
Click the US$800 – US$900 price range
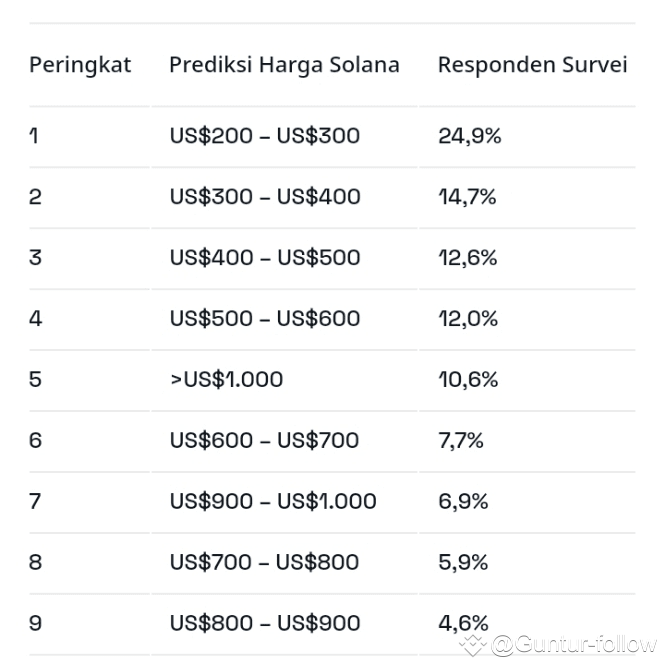pos(264,624)
